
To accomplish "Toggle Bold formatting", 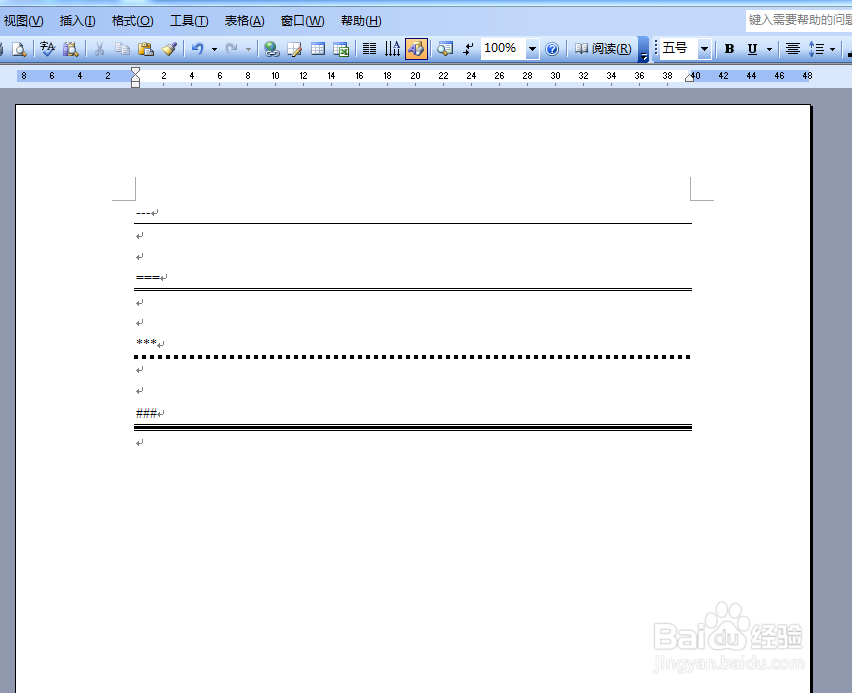I will click(729, 49).
